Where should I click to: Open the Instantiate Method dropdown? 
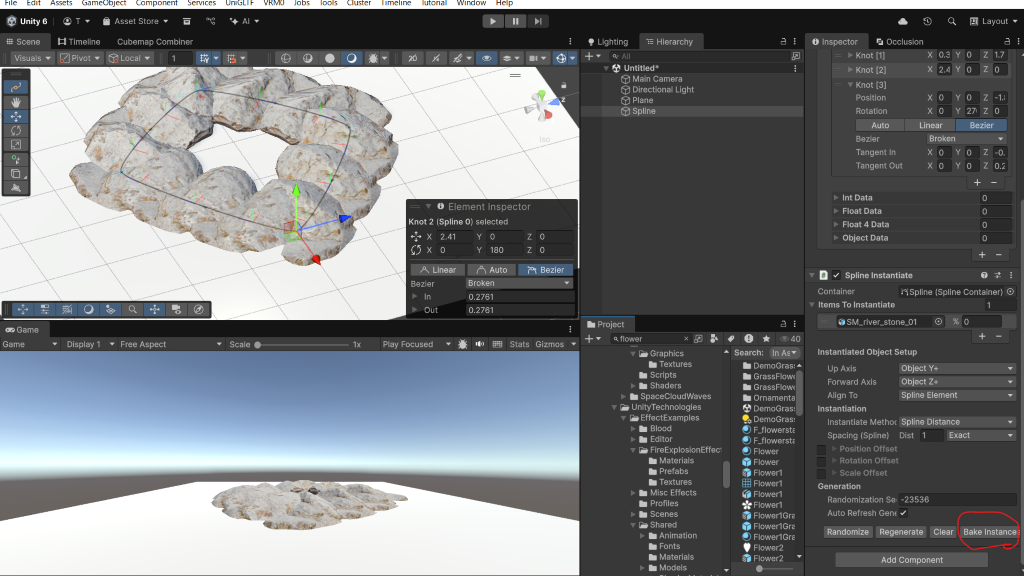(x=957, y=422)
